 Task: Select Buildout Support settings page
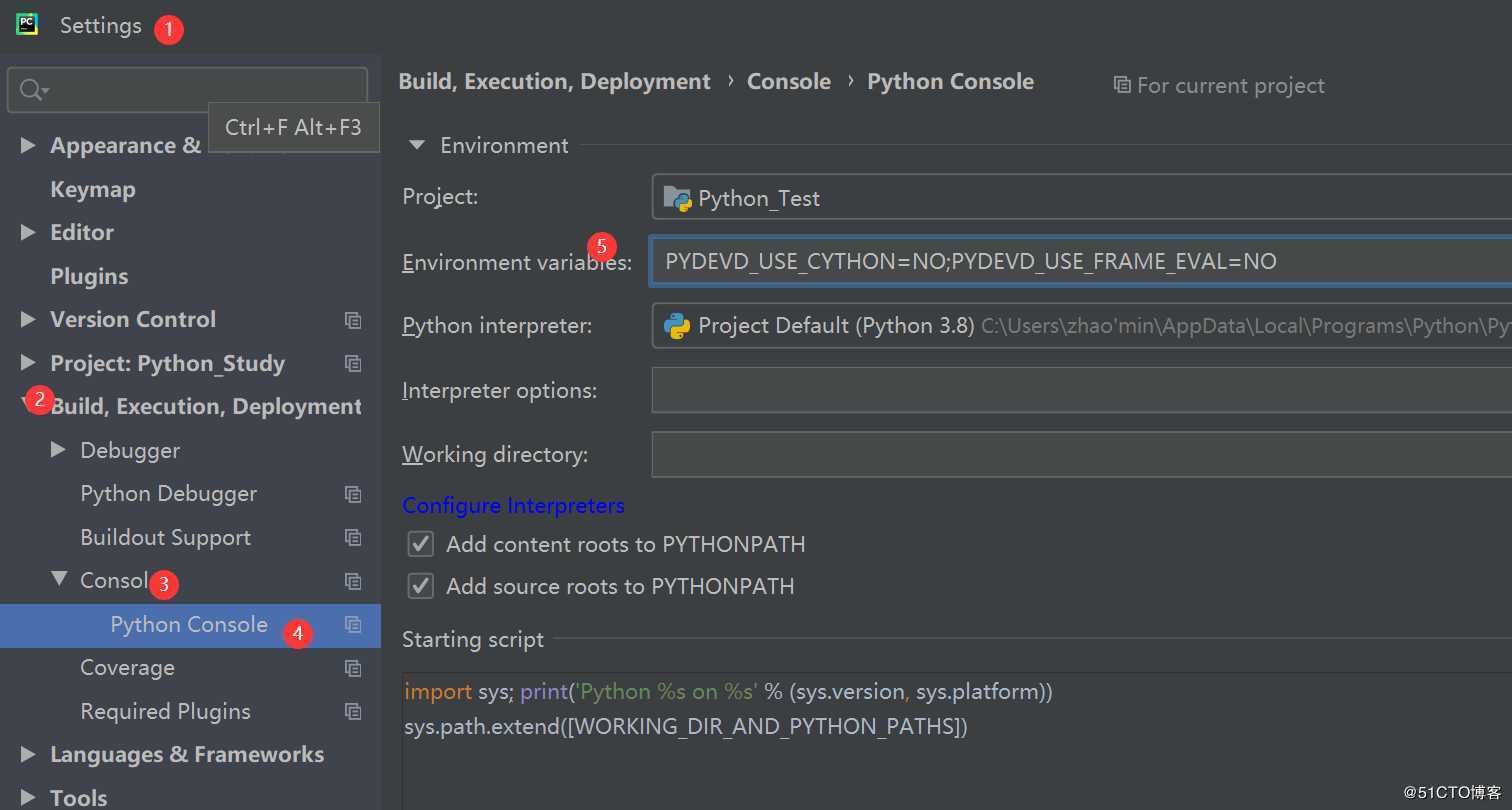click(166, 537)
